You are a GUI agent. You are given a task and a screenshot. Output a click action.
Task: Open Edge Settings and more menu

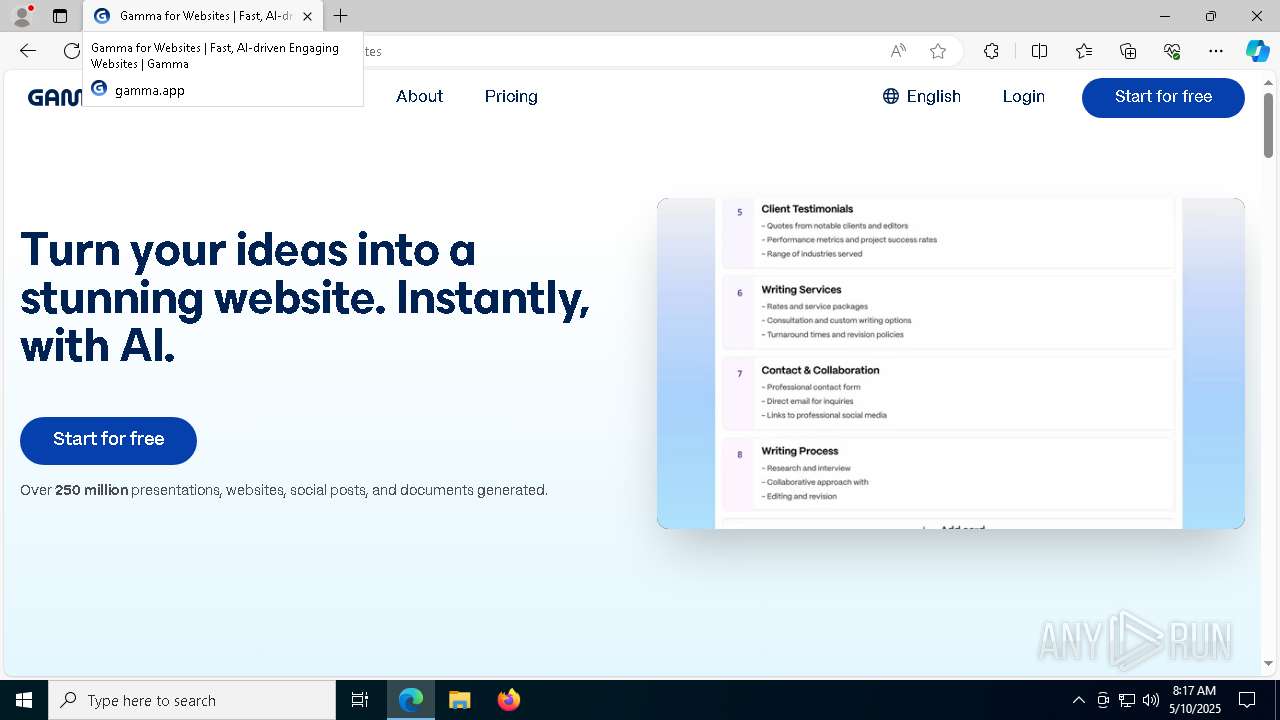coord(1216,51)
